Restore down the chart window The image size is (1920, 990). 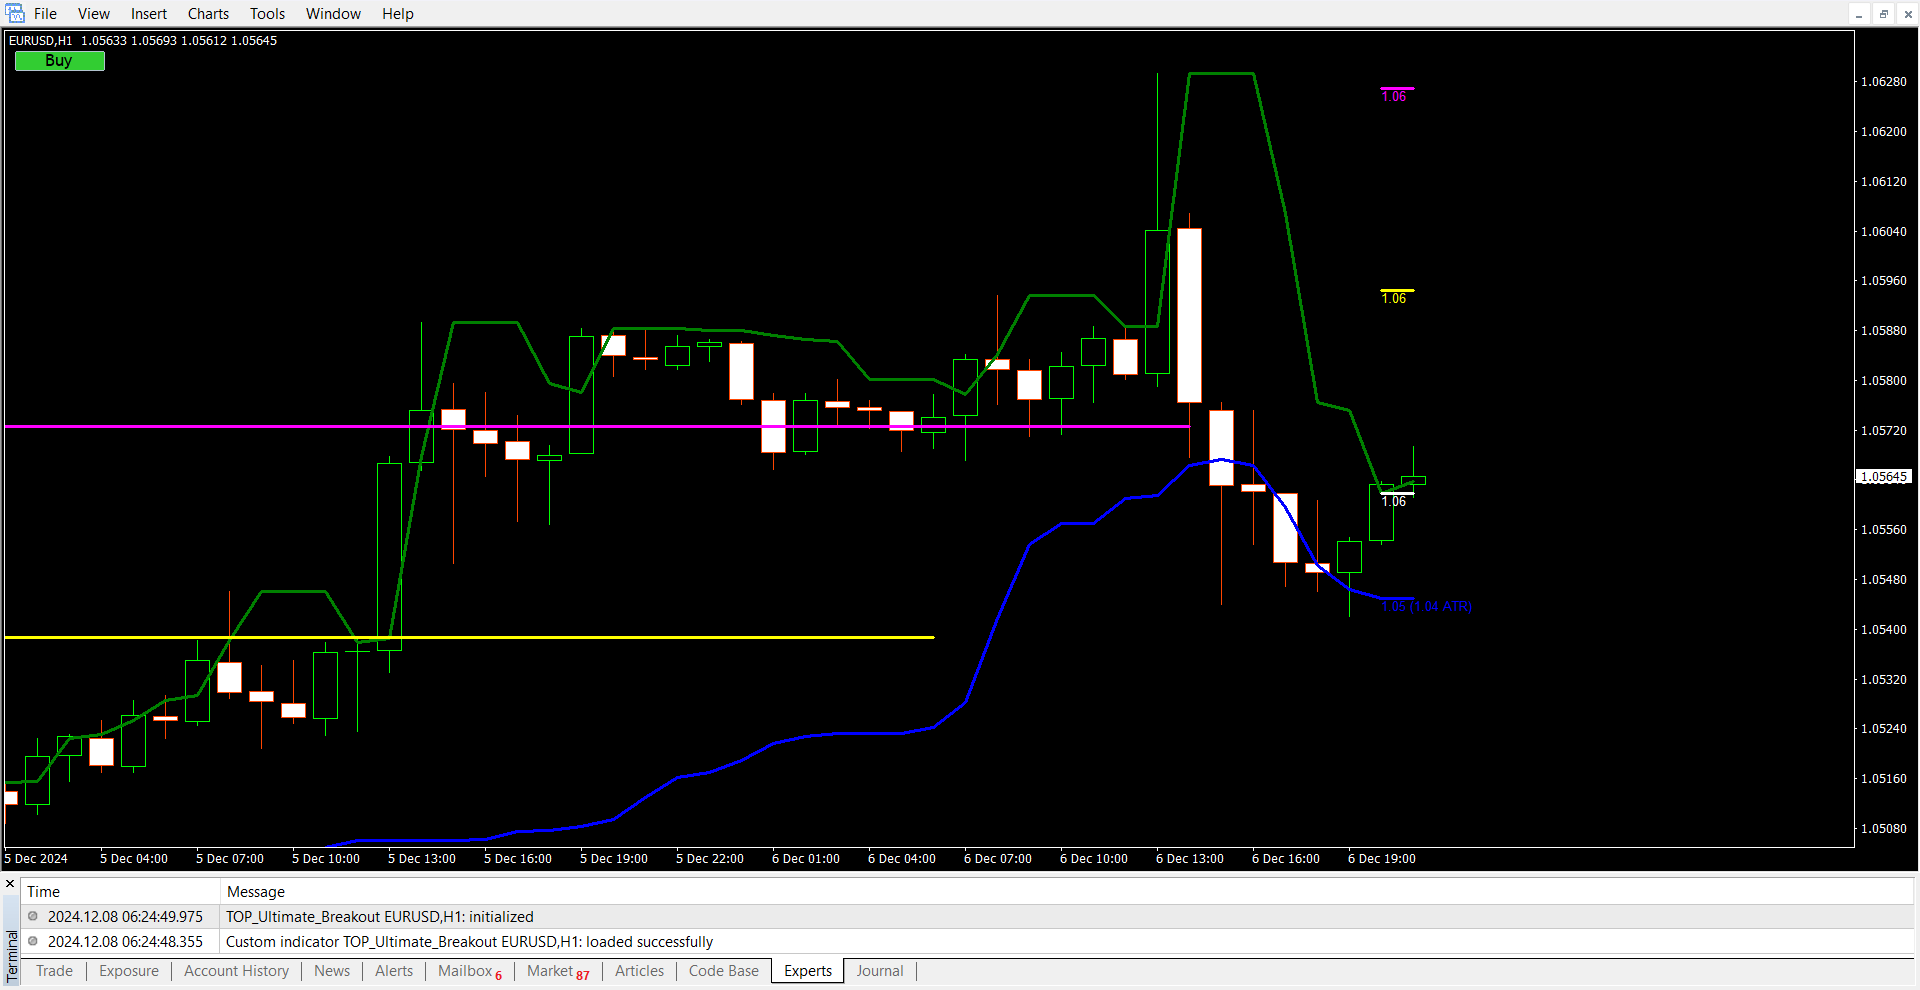tap(1883, 14)
